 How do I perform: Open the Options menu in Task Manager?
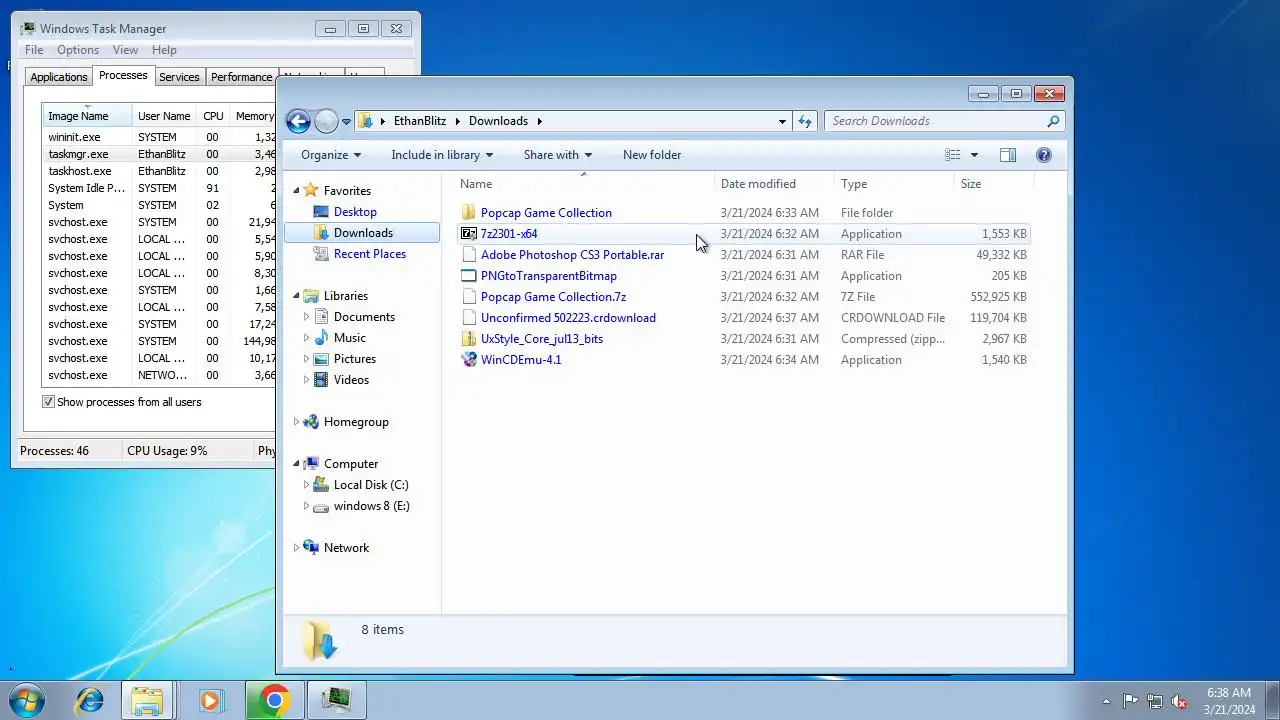click(x=78, y=50)
